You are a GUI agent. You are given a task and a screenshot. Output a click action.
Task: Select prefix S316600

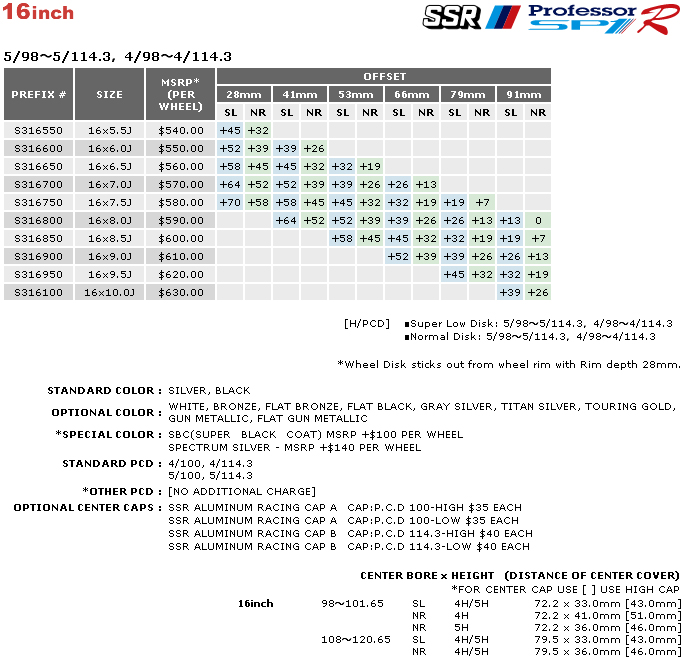pyautogui.click(x=38, y=148)
